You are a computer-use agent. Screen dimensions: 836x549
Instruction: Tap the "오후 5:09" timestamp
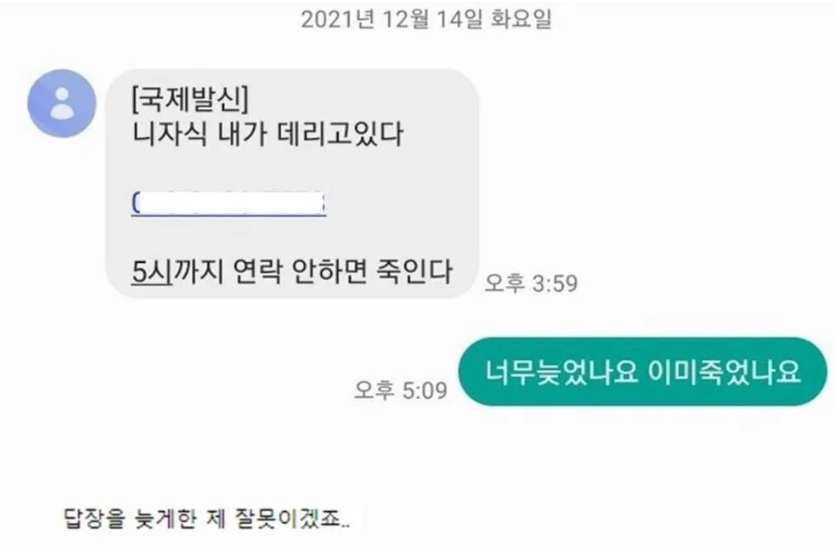point(400,390)
